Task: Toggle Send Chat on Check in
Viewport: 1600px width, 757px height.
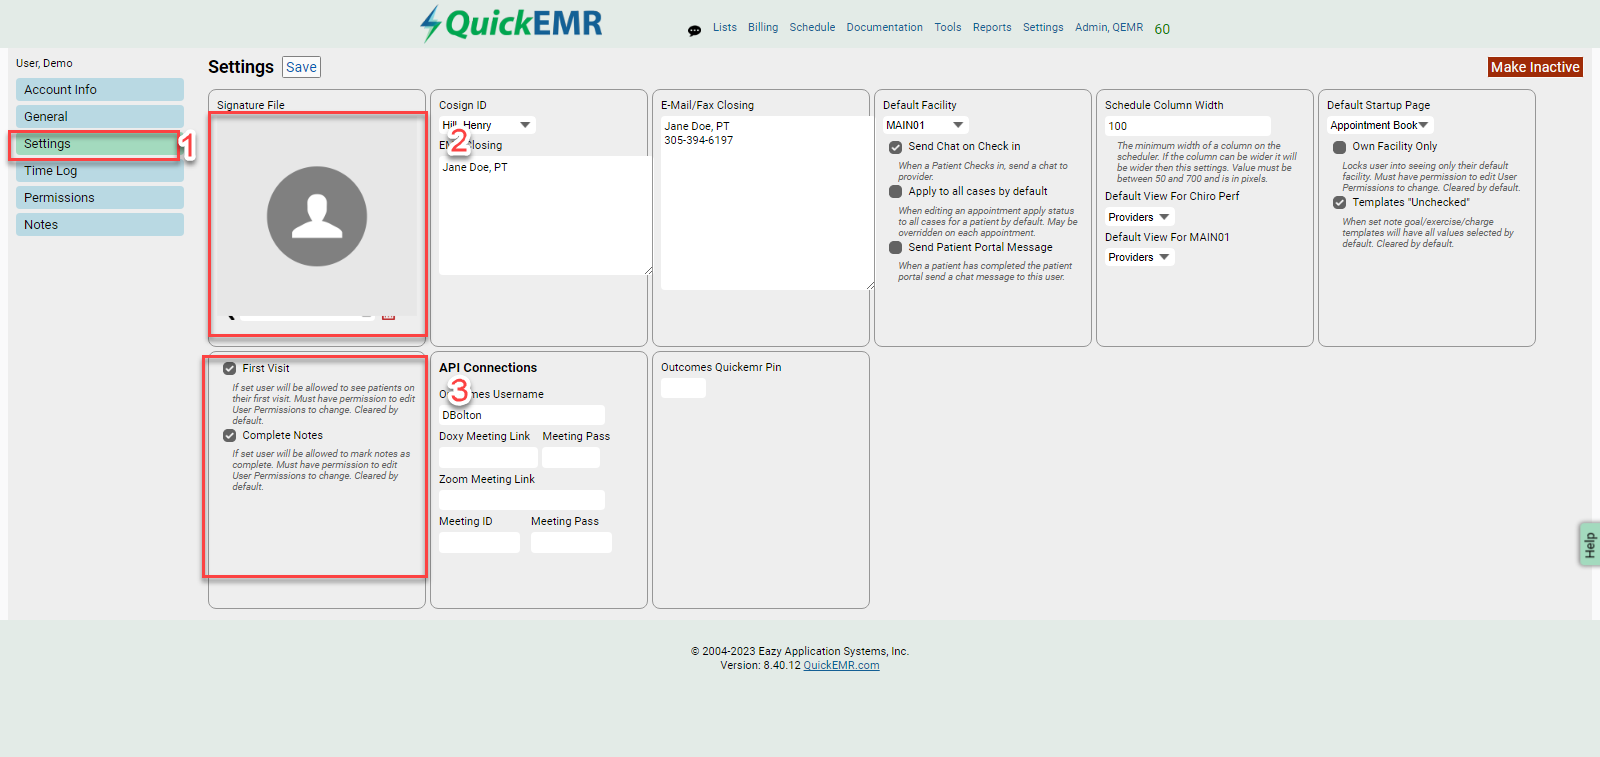Action: coord(896,147)
